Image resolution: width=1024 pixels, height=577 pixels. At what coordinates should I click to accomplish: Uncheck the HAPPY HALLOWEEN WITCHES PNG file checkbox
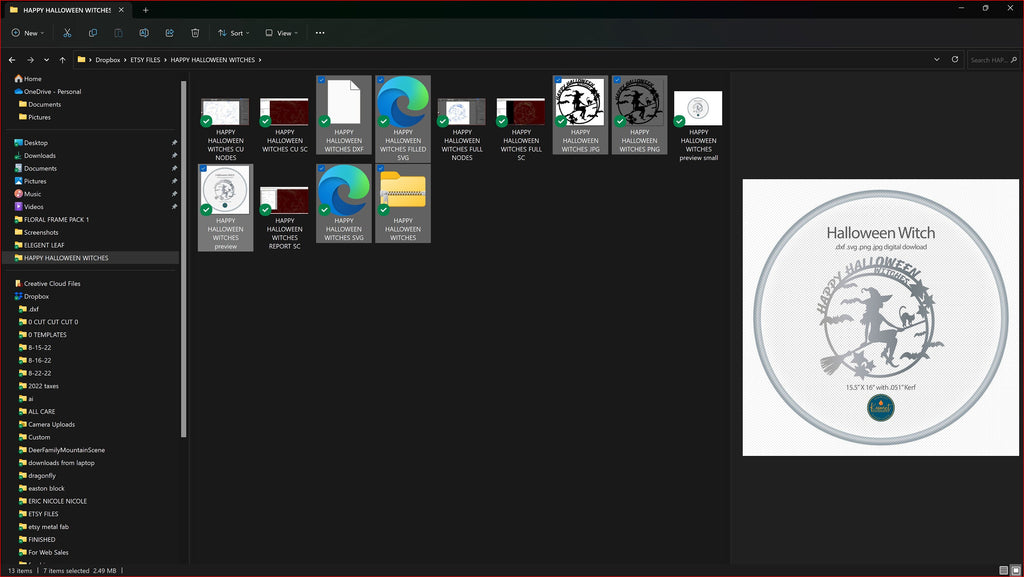[x=617, y=80]
